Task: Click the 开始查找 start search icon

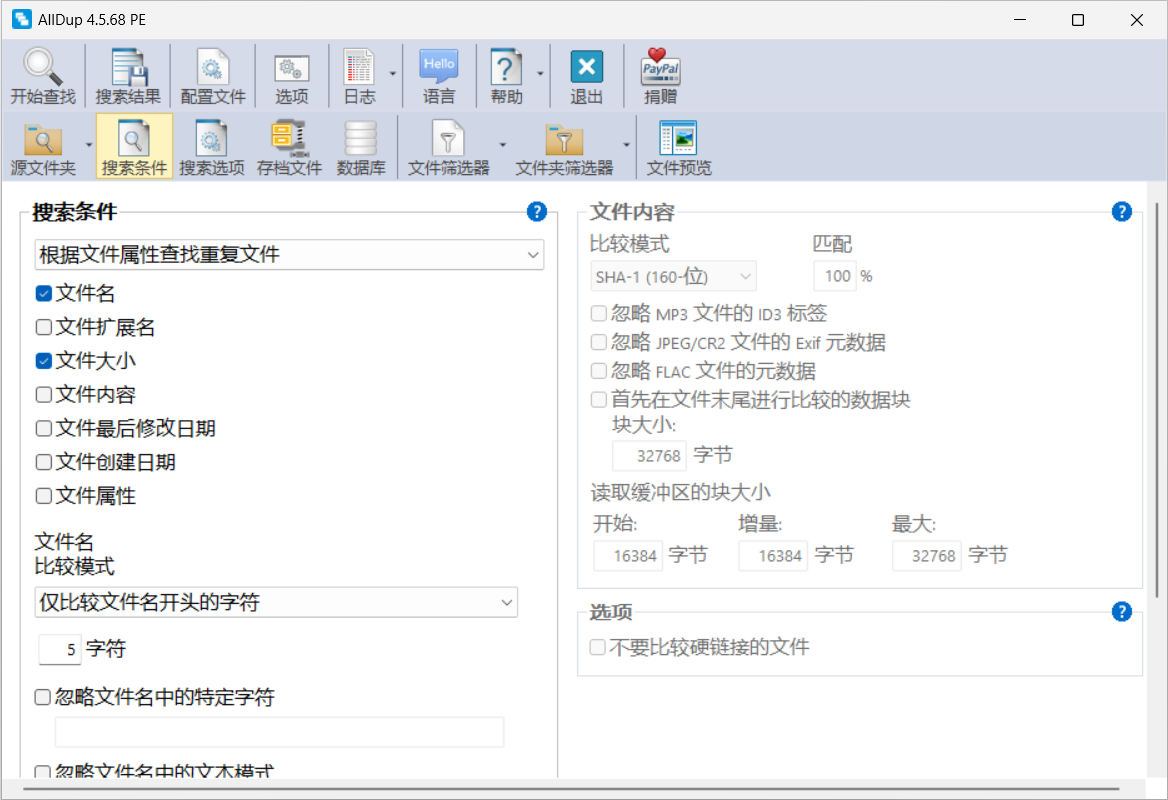Action: click(43, 76)
